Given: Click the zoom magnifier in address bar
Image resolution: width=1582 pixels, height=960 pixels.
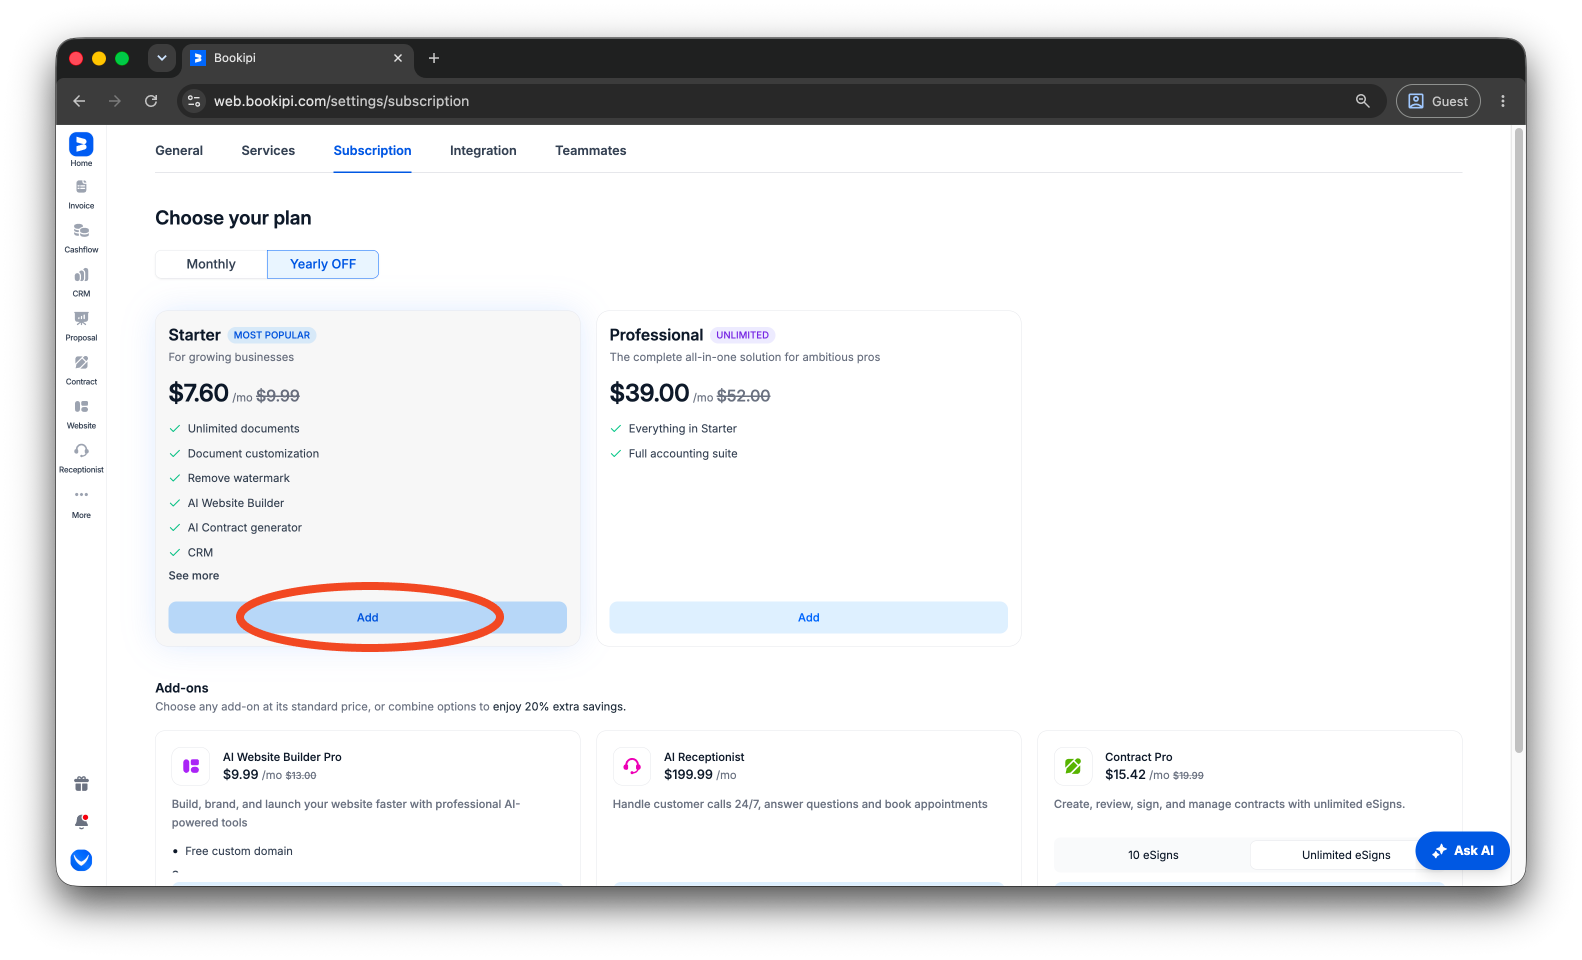Looking at the screenshot, I should [1362, 101].
